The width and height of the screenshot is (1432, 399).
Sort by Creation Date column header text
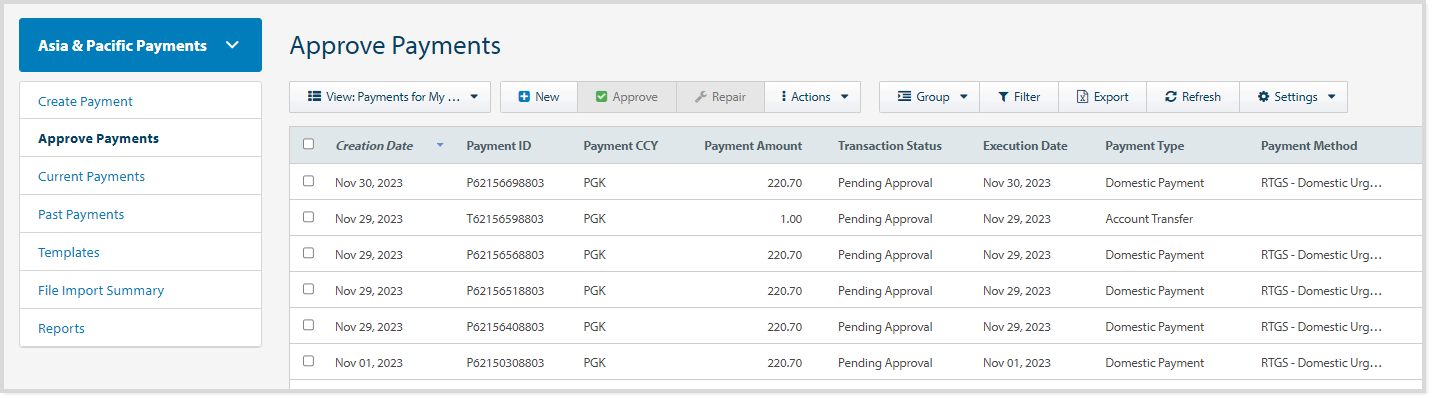[374, 146]
